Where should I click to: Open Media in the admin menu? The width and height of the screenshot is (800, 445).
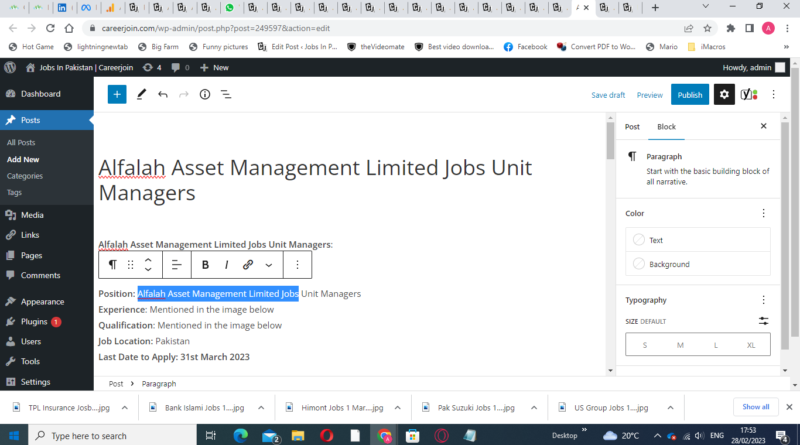[x=32, y=215]
